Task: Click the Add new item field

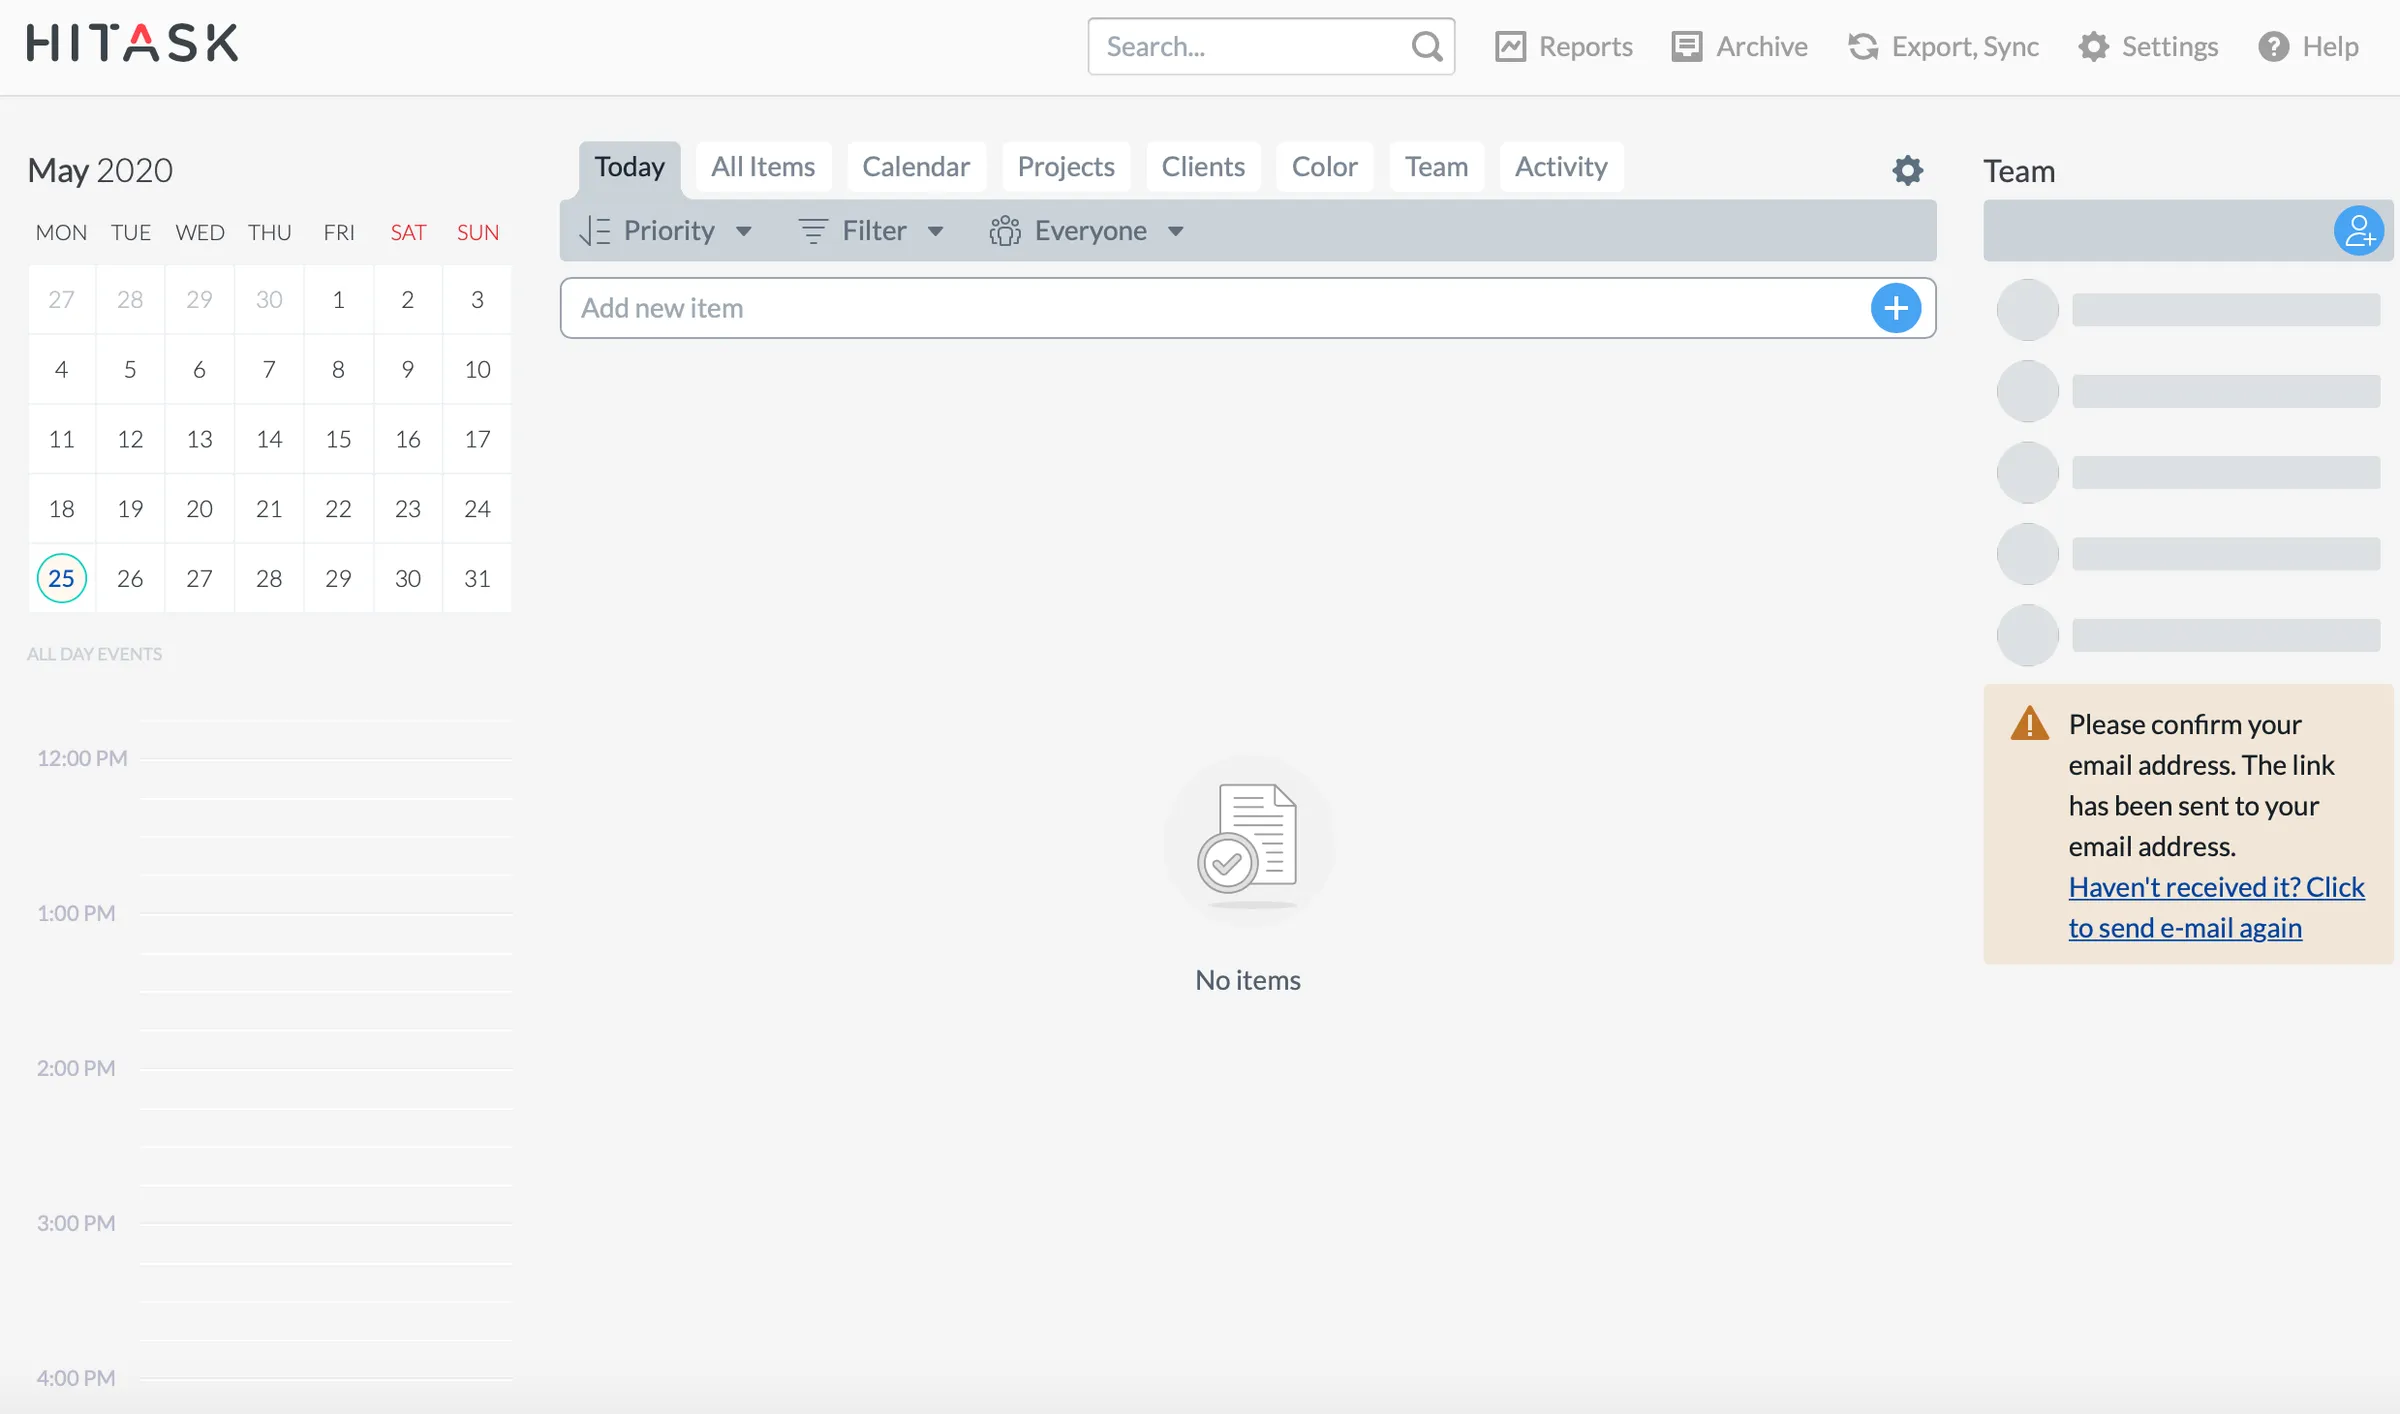Action: (1100, 308)
